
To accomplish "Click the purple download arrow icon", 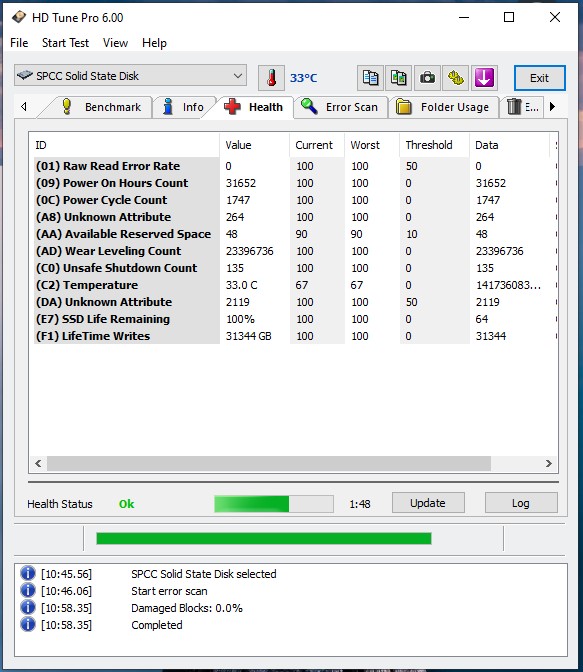I will coord(484,78).
